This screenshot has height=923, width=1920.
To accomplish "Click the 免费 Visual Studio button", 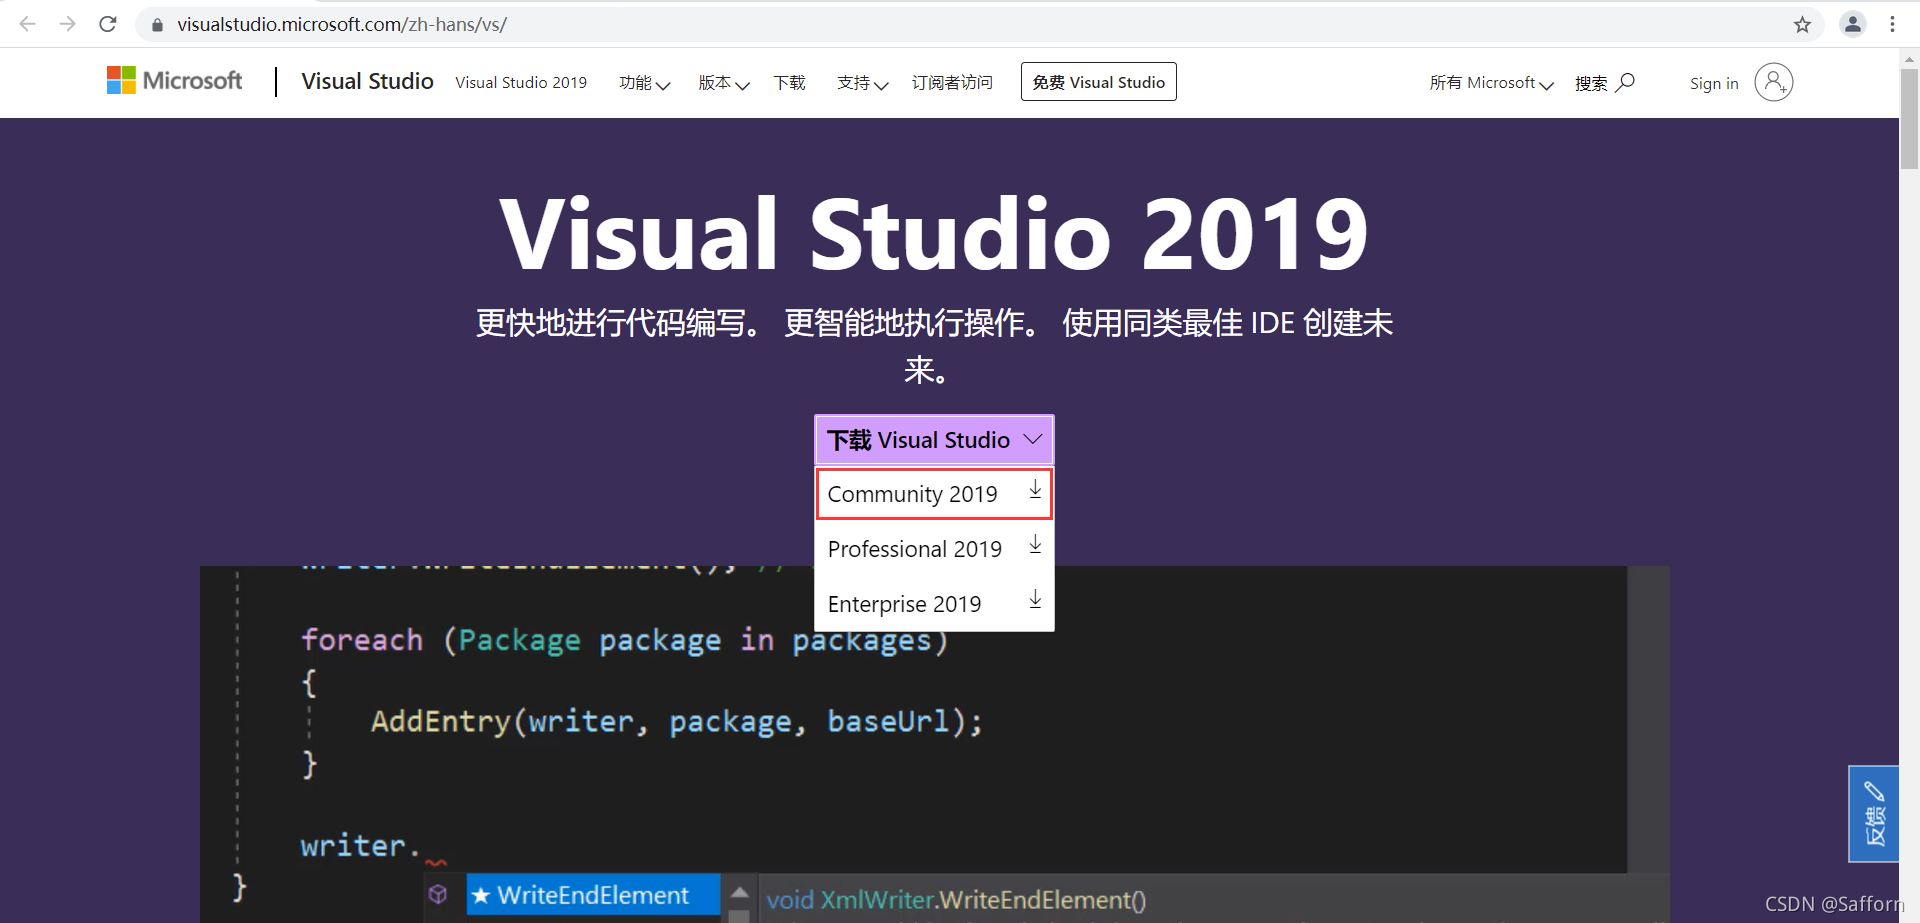I will (x=1098, y=82).
